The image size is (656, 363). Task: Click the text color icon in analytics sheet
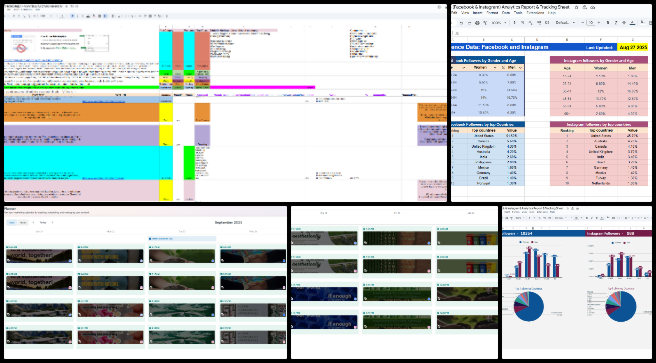(632, 23)
